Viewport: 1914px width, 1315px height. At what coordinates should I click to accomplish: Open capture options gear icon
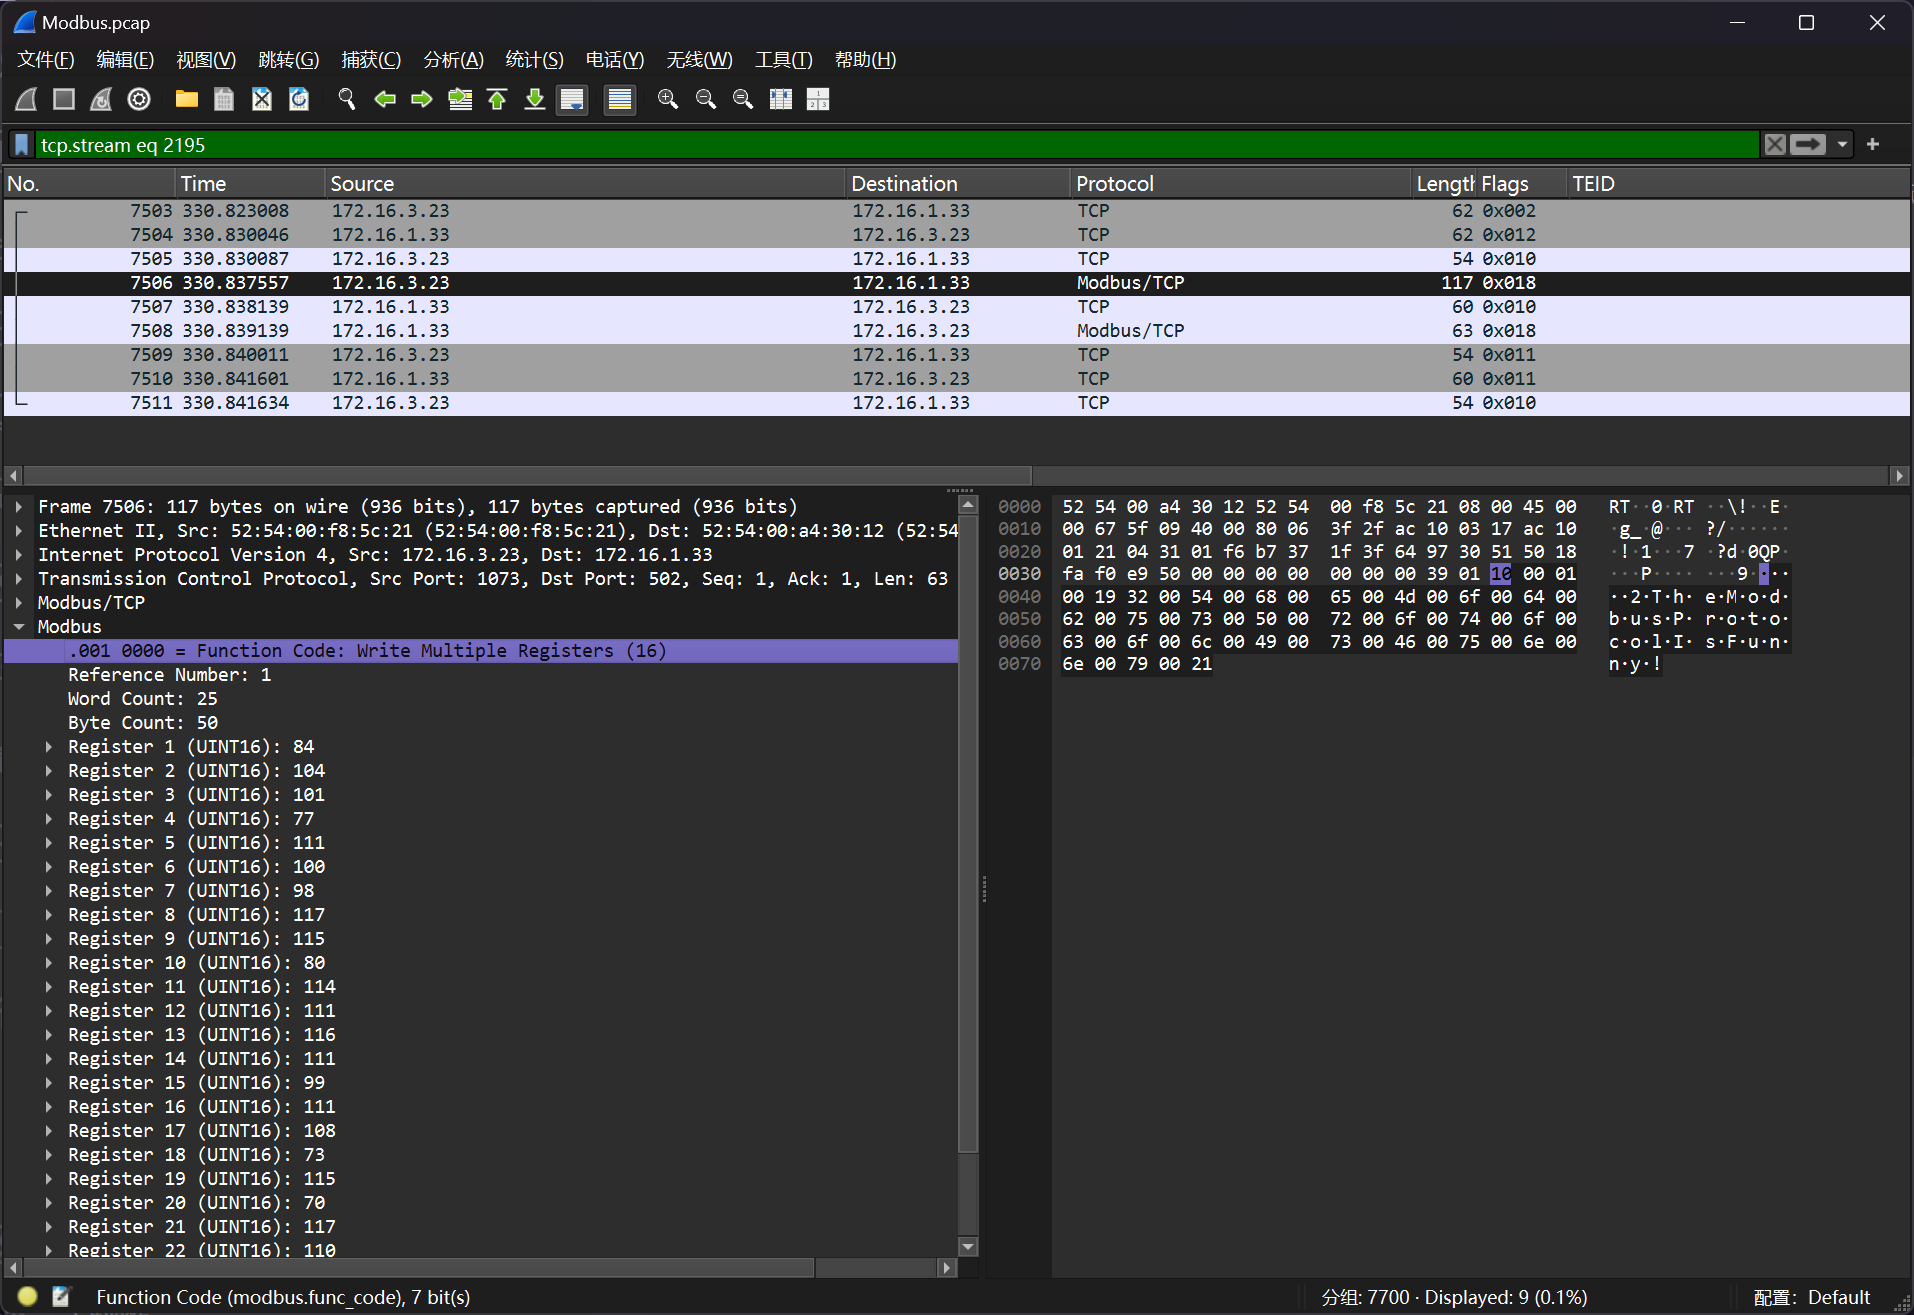tap(139, 99)
